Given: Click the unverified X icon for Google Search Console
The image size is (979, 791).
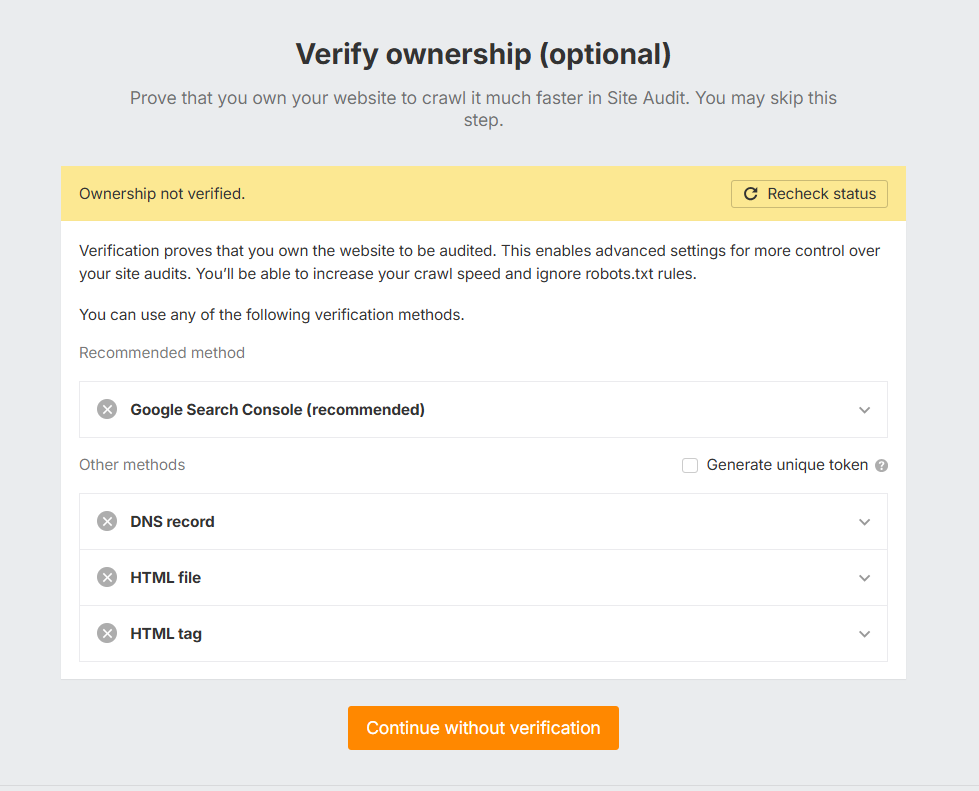Looking at the screenshot, I should [x=107, y=409].
